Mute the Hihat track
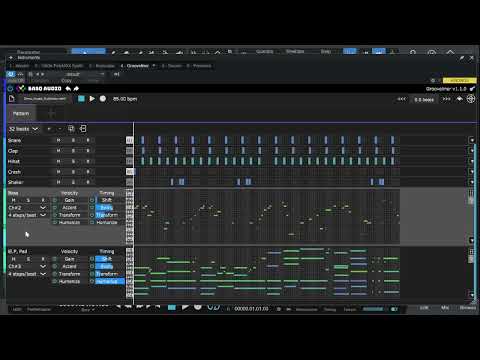Image resolution: width=480 pixels, height=360 pixels. tap(58, 161)
